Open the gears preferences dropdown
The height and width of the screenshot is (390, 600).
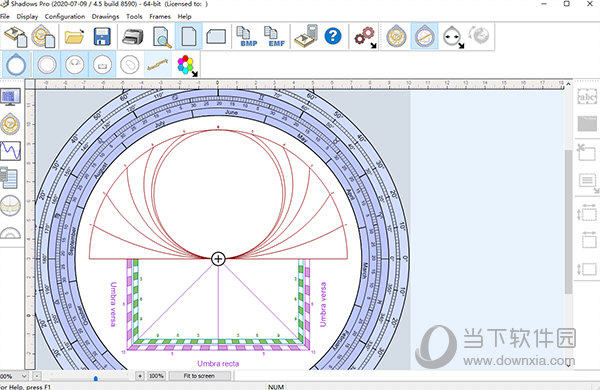[365, 37]
